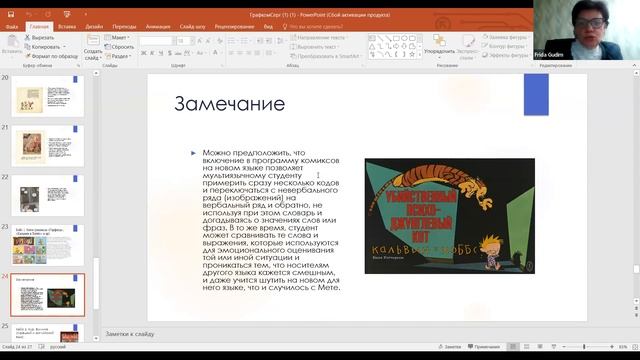
Task: Decrease font size with smaller A
Action: 209,41
